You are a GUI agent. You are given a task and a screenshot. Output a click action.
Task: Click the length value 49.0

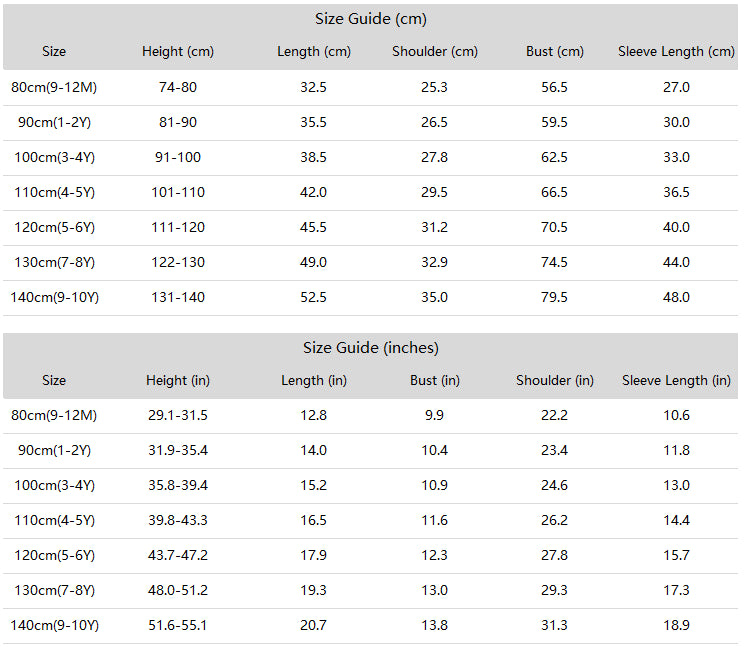point(313,262)
